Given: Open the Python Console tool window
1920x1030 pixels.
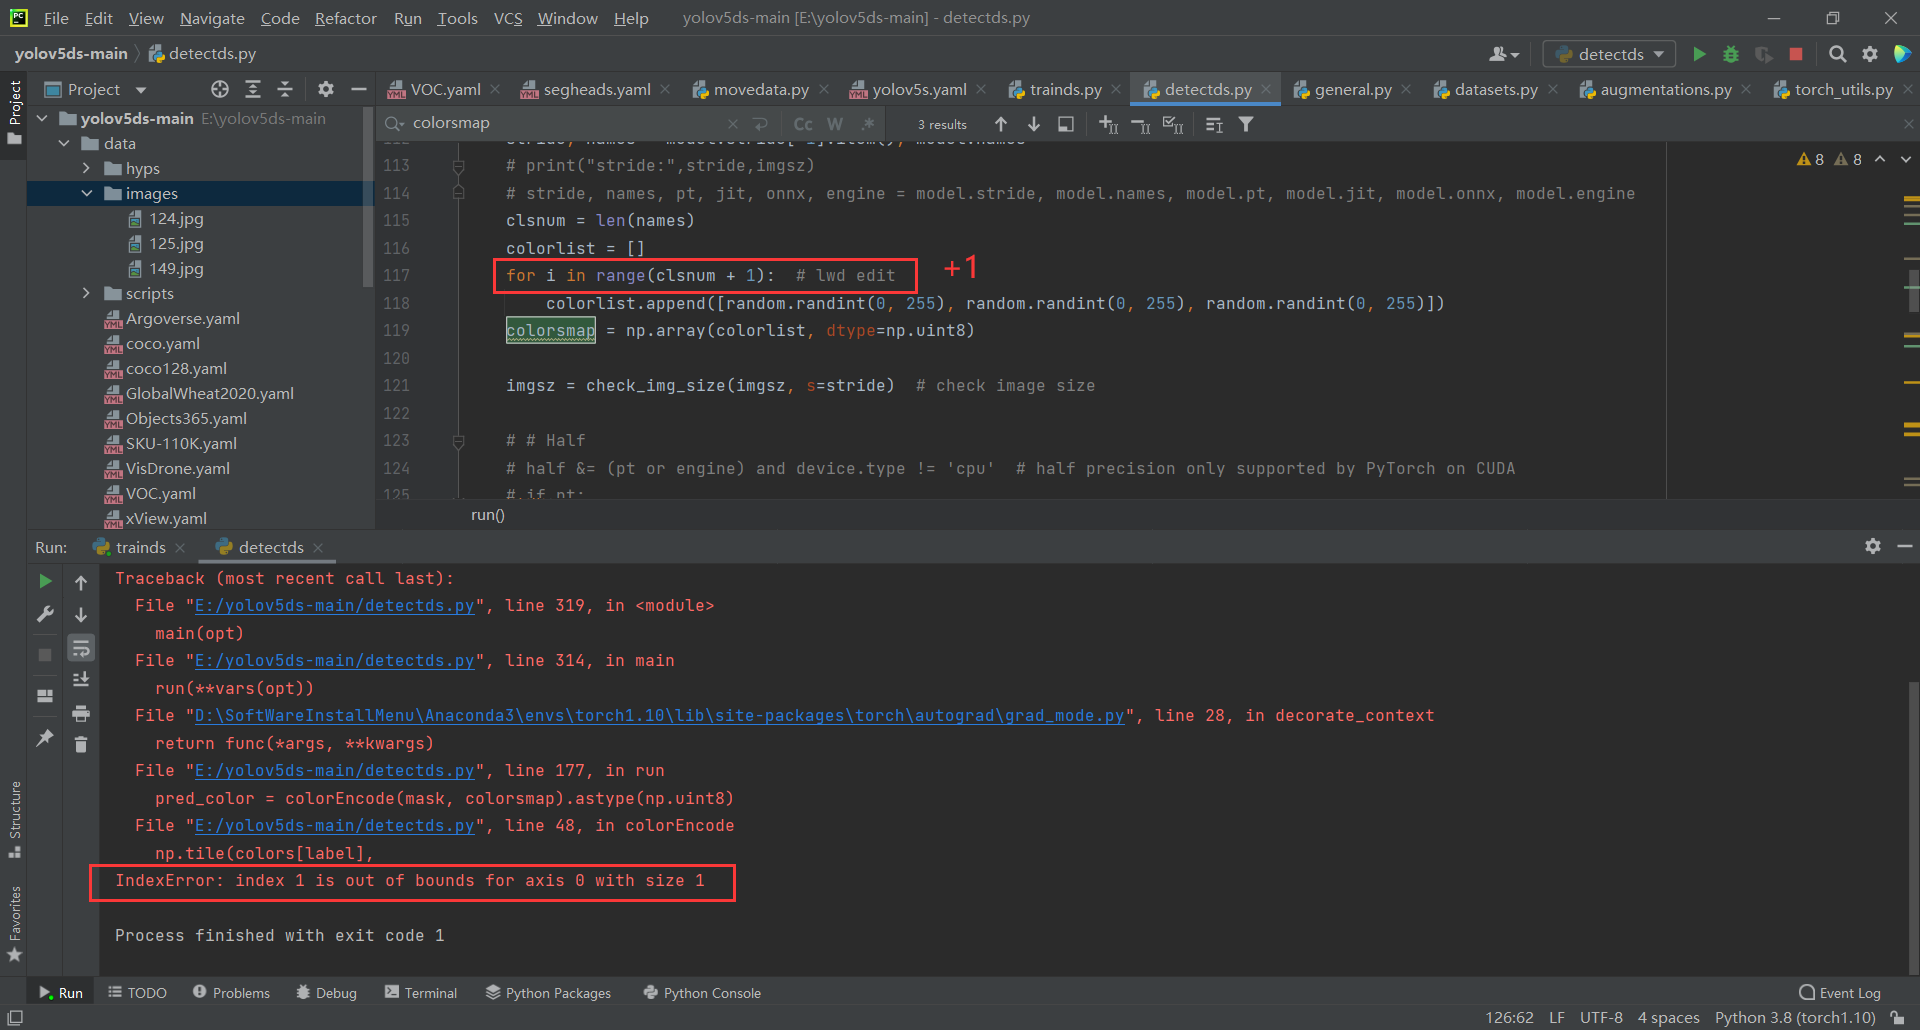Looking at the screenshot, I should point(702,993).
